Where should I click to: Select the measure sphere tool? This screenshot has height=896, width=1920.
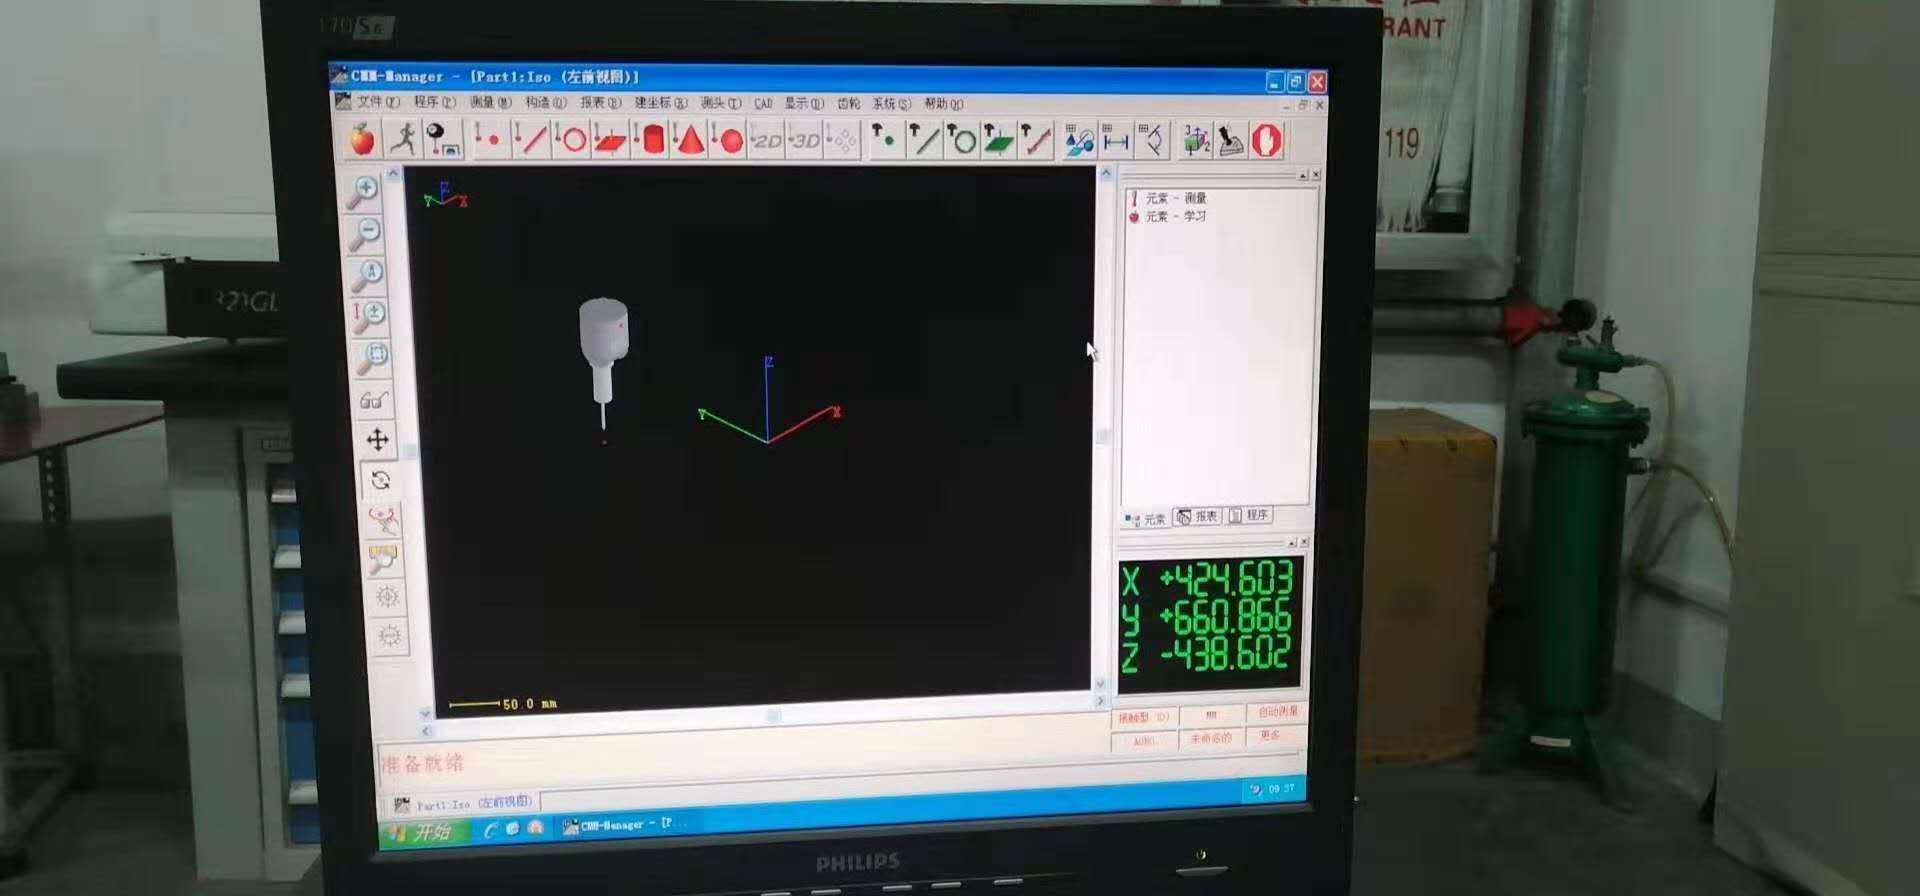[729, 141]
